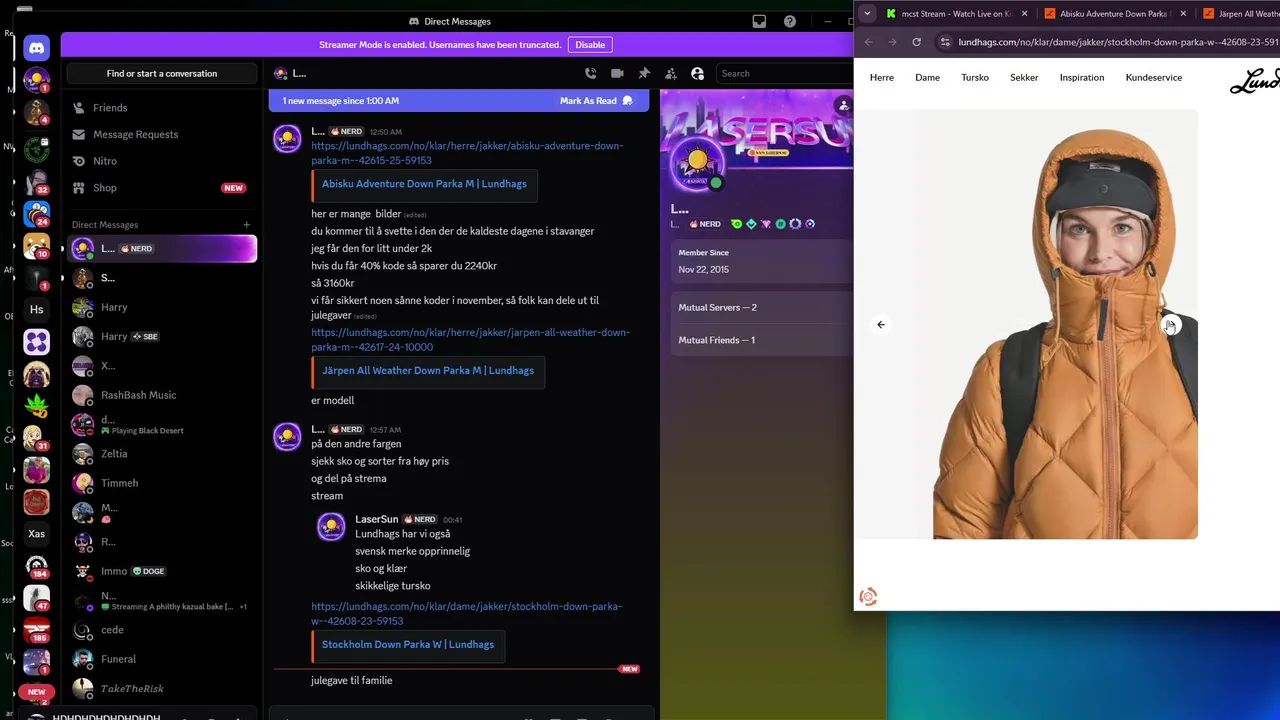1280x720 pixels.
Task: Close the mcst Stream browser tab
Action: tap(1024, 14)
